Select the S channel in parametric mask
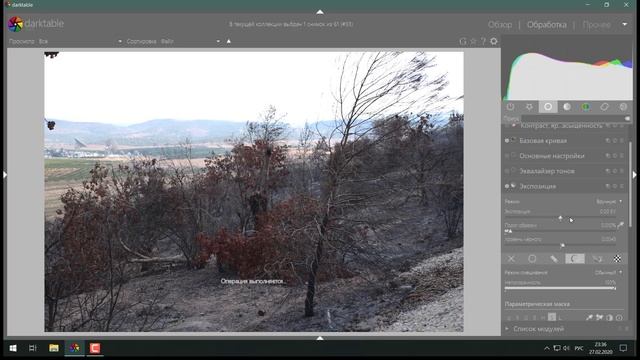The image size is (640, 360). coord(552,317)
